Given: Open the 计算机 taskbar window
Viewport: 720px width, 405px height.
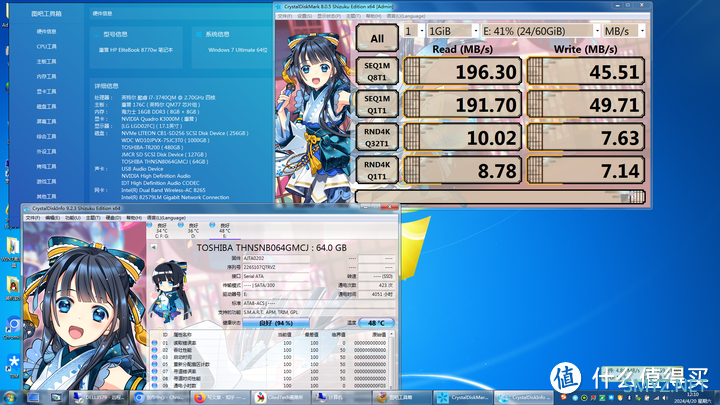Looking at the screenshot, I should point(341,397).
